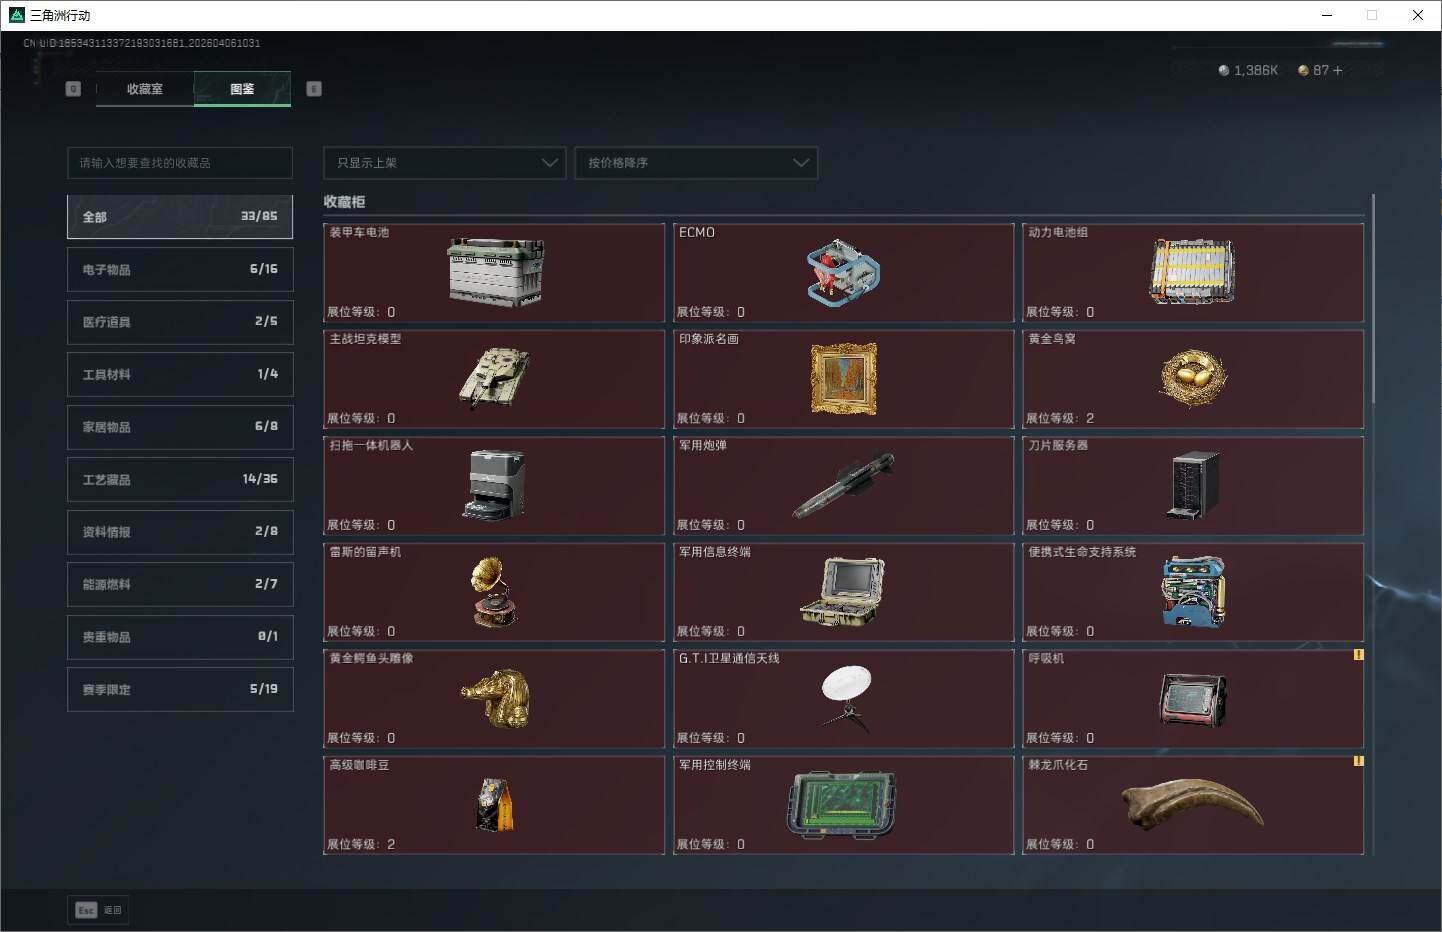Click the gold 87 currency icon
Screen dimensions: 1442x932
[1303, 70]
